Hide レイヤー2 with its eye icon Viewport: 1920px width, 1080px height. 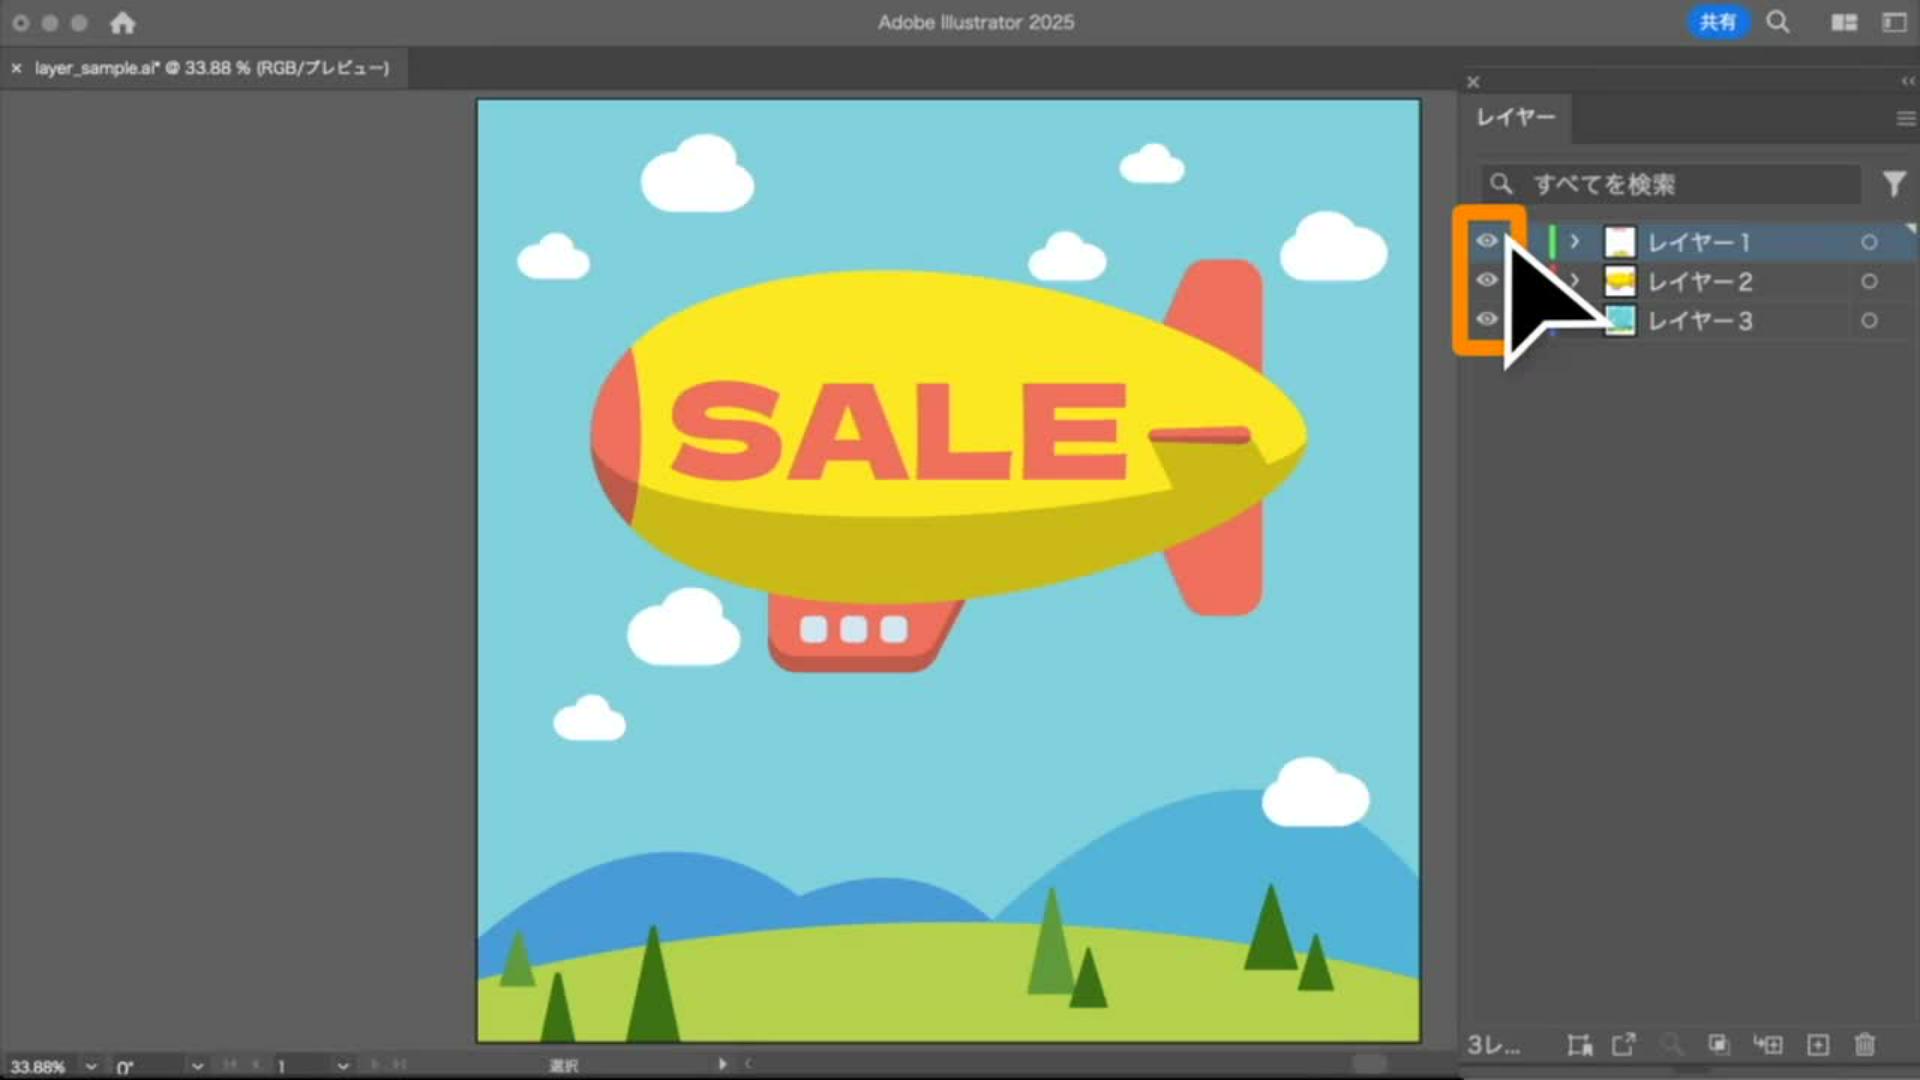tap(1487, 280)
